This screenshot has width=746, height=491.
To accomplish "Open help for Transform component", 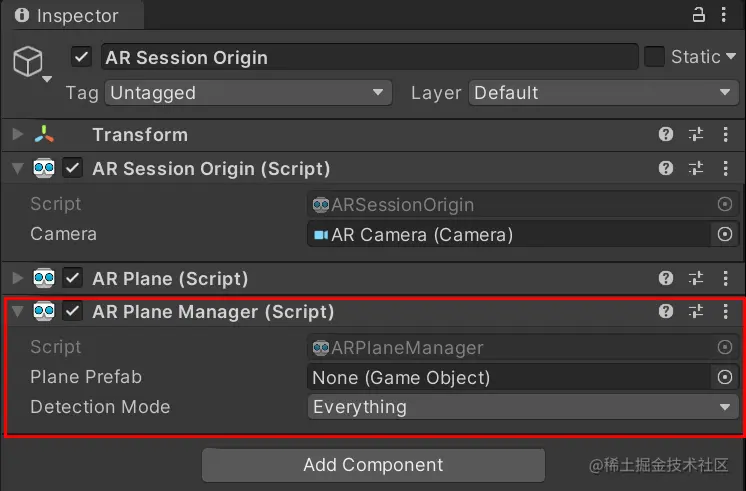I will click(x=666, y=134).
